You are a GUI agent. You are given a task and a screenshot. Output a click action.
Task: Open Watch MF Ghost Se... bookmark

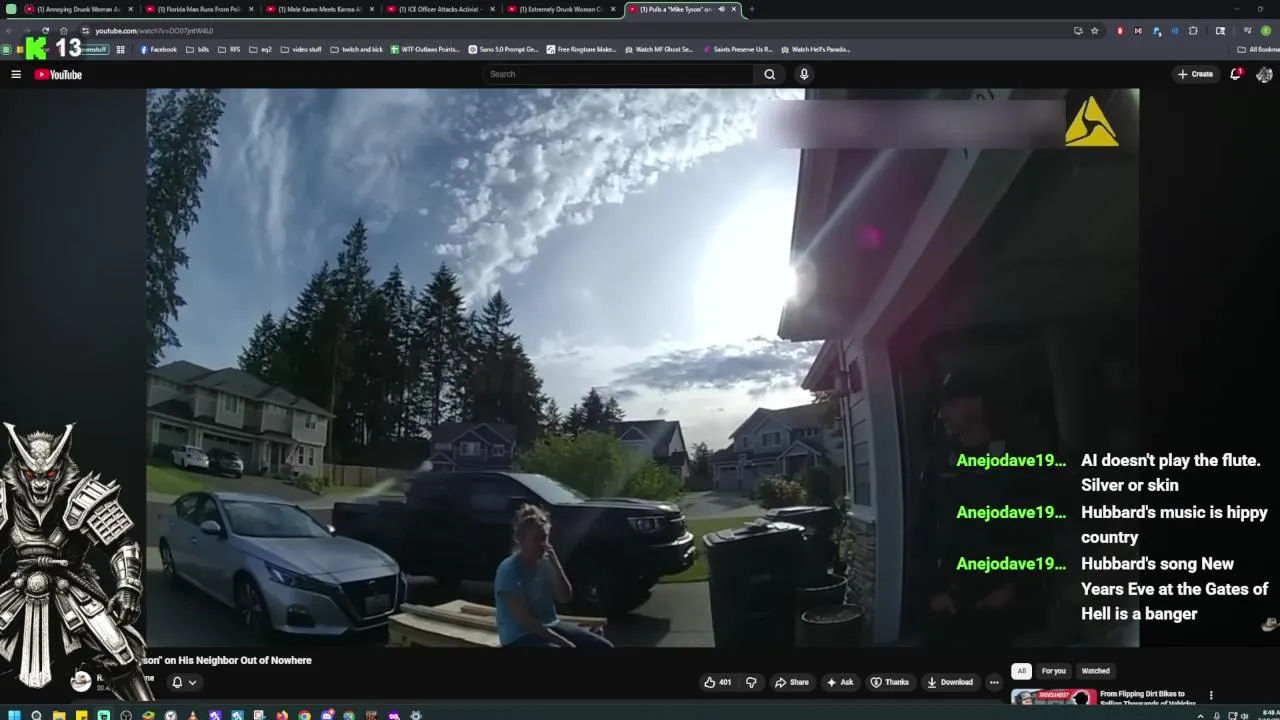pos(659,49)
